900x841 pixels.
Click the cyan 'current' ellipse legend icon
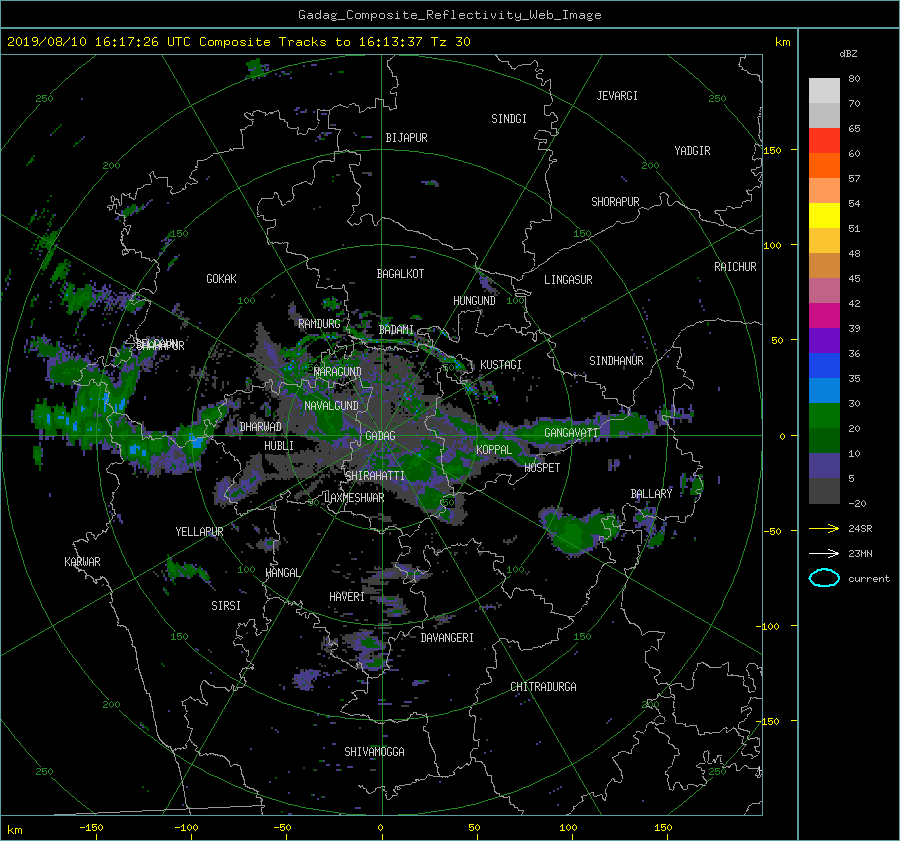[x=824, y=578]
